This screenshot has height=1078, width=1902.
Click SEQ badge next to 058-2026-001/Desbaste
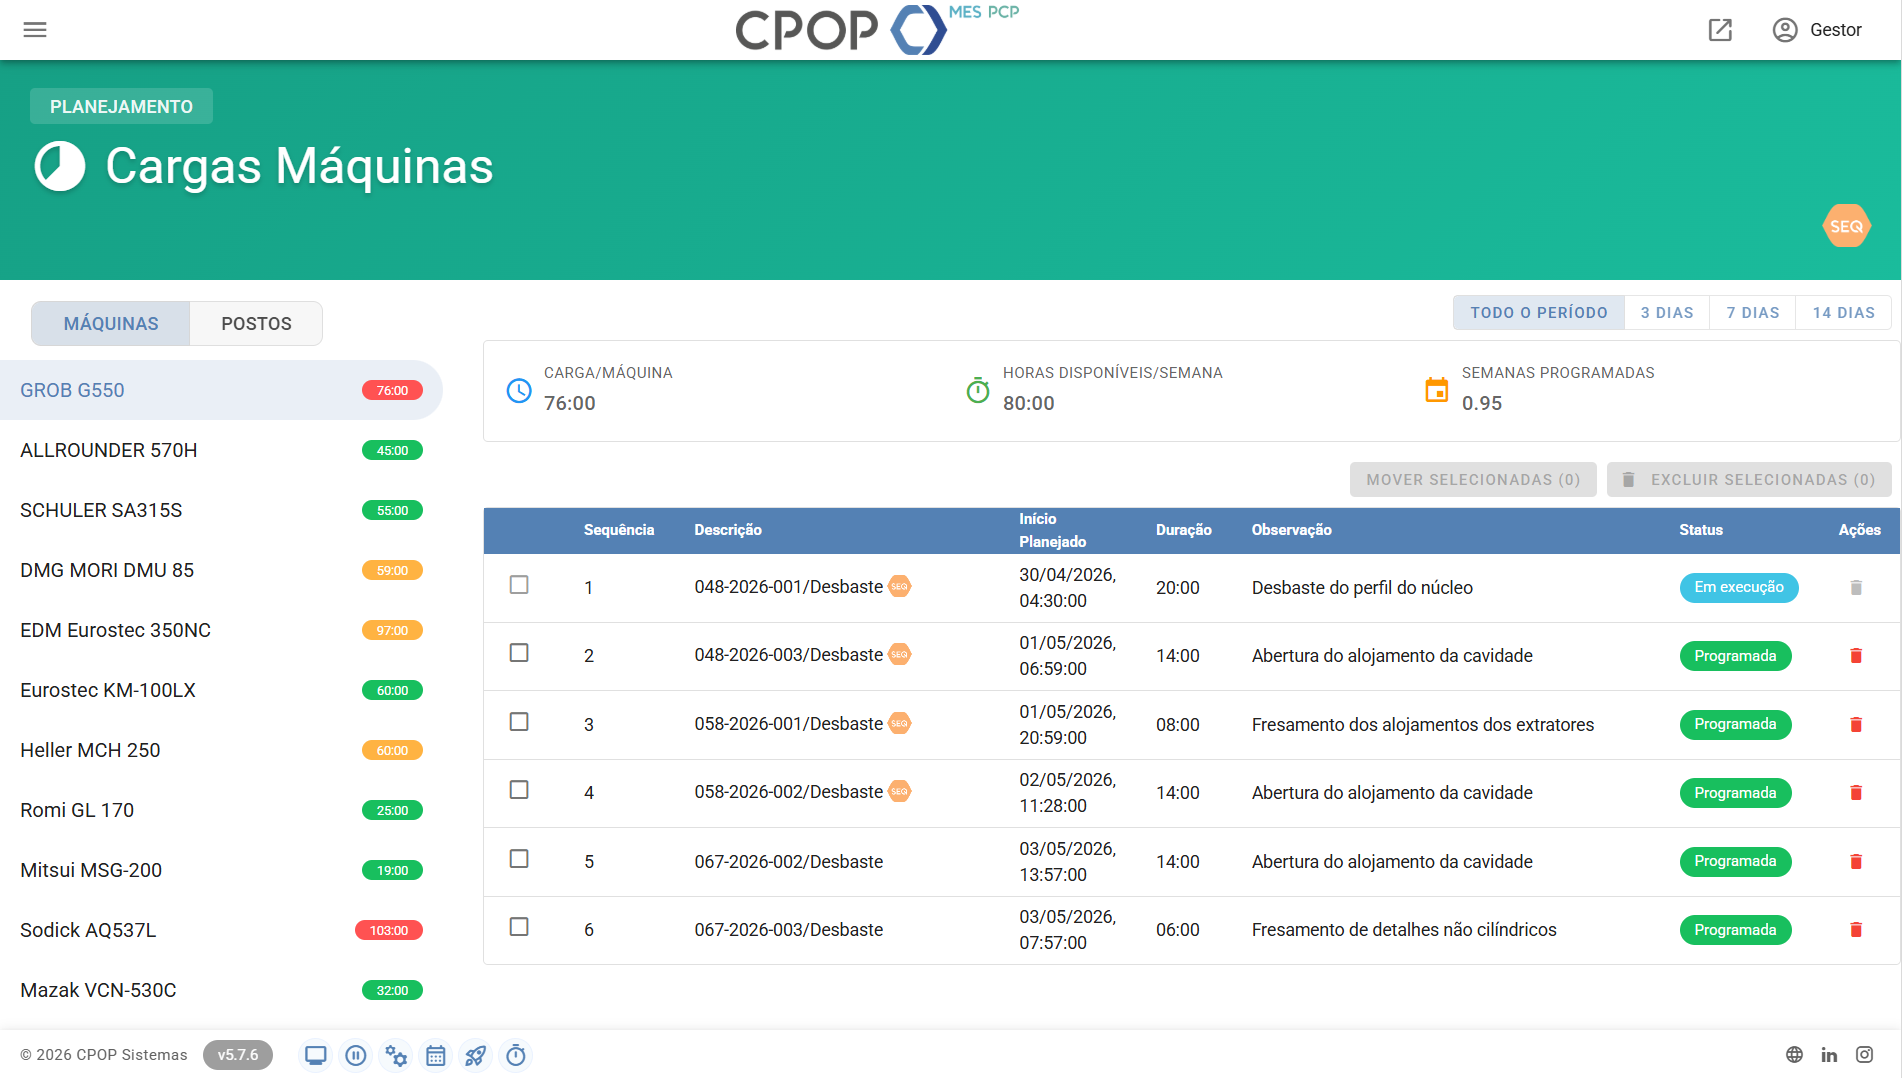pos(900,724)
